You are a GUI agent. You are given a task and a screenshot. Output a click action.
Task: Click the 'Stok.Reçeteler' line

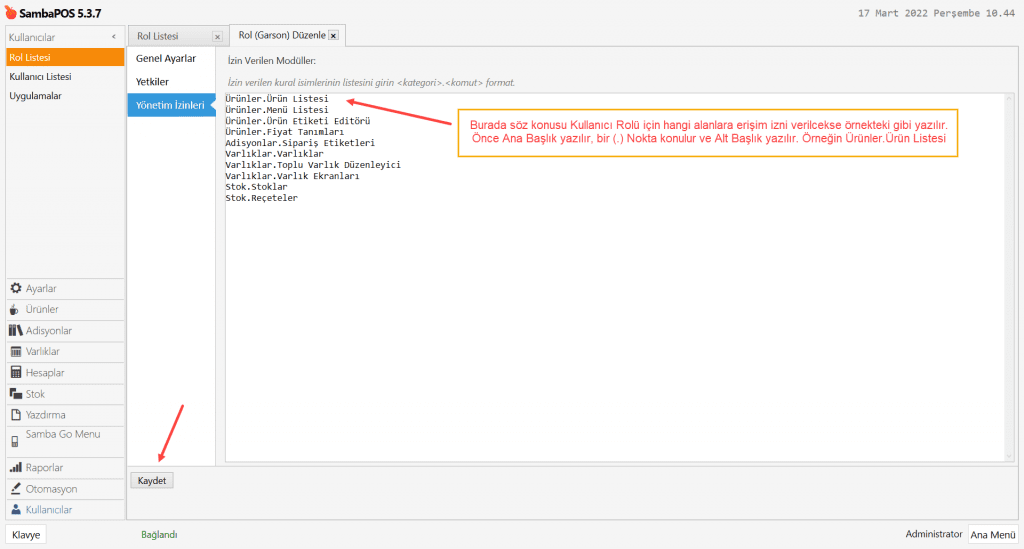click(x=261, y=198)
